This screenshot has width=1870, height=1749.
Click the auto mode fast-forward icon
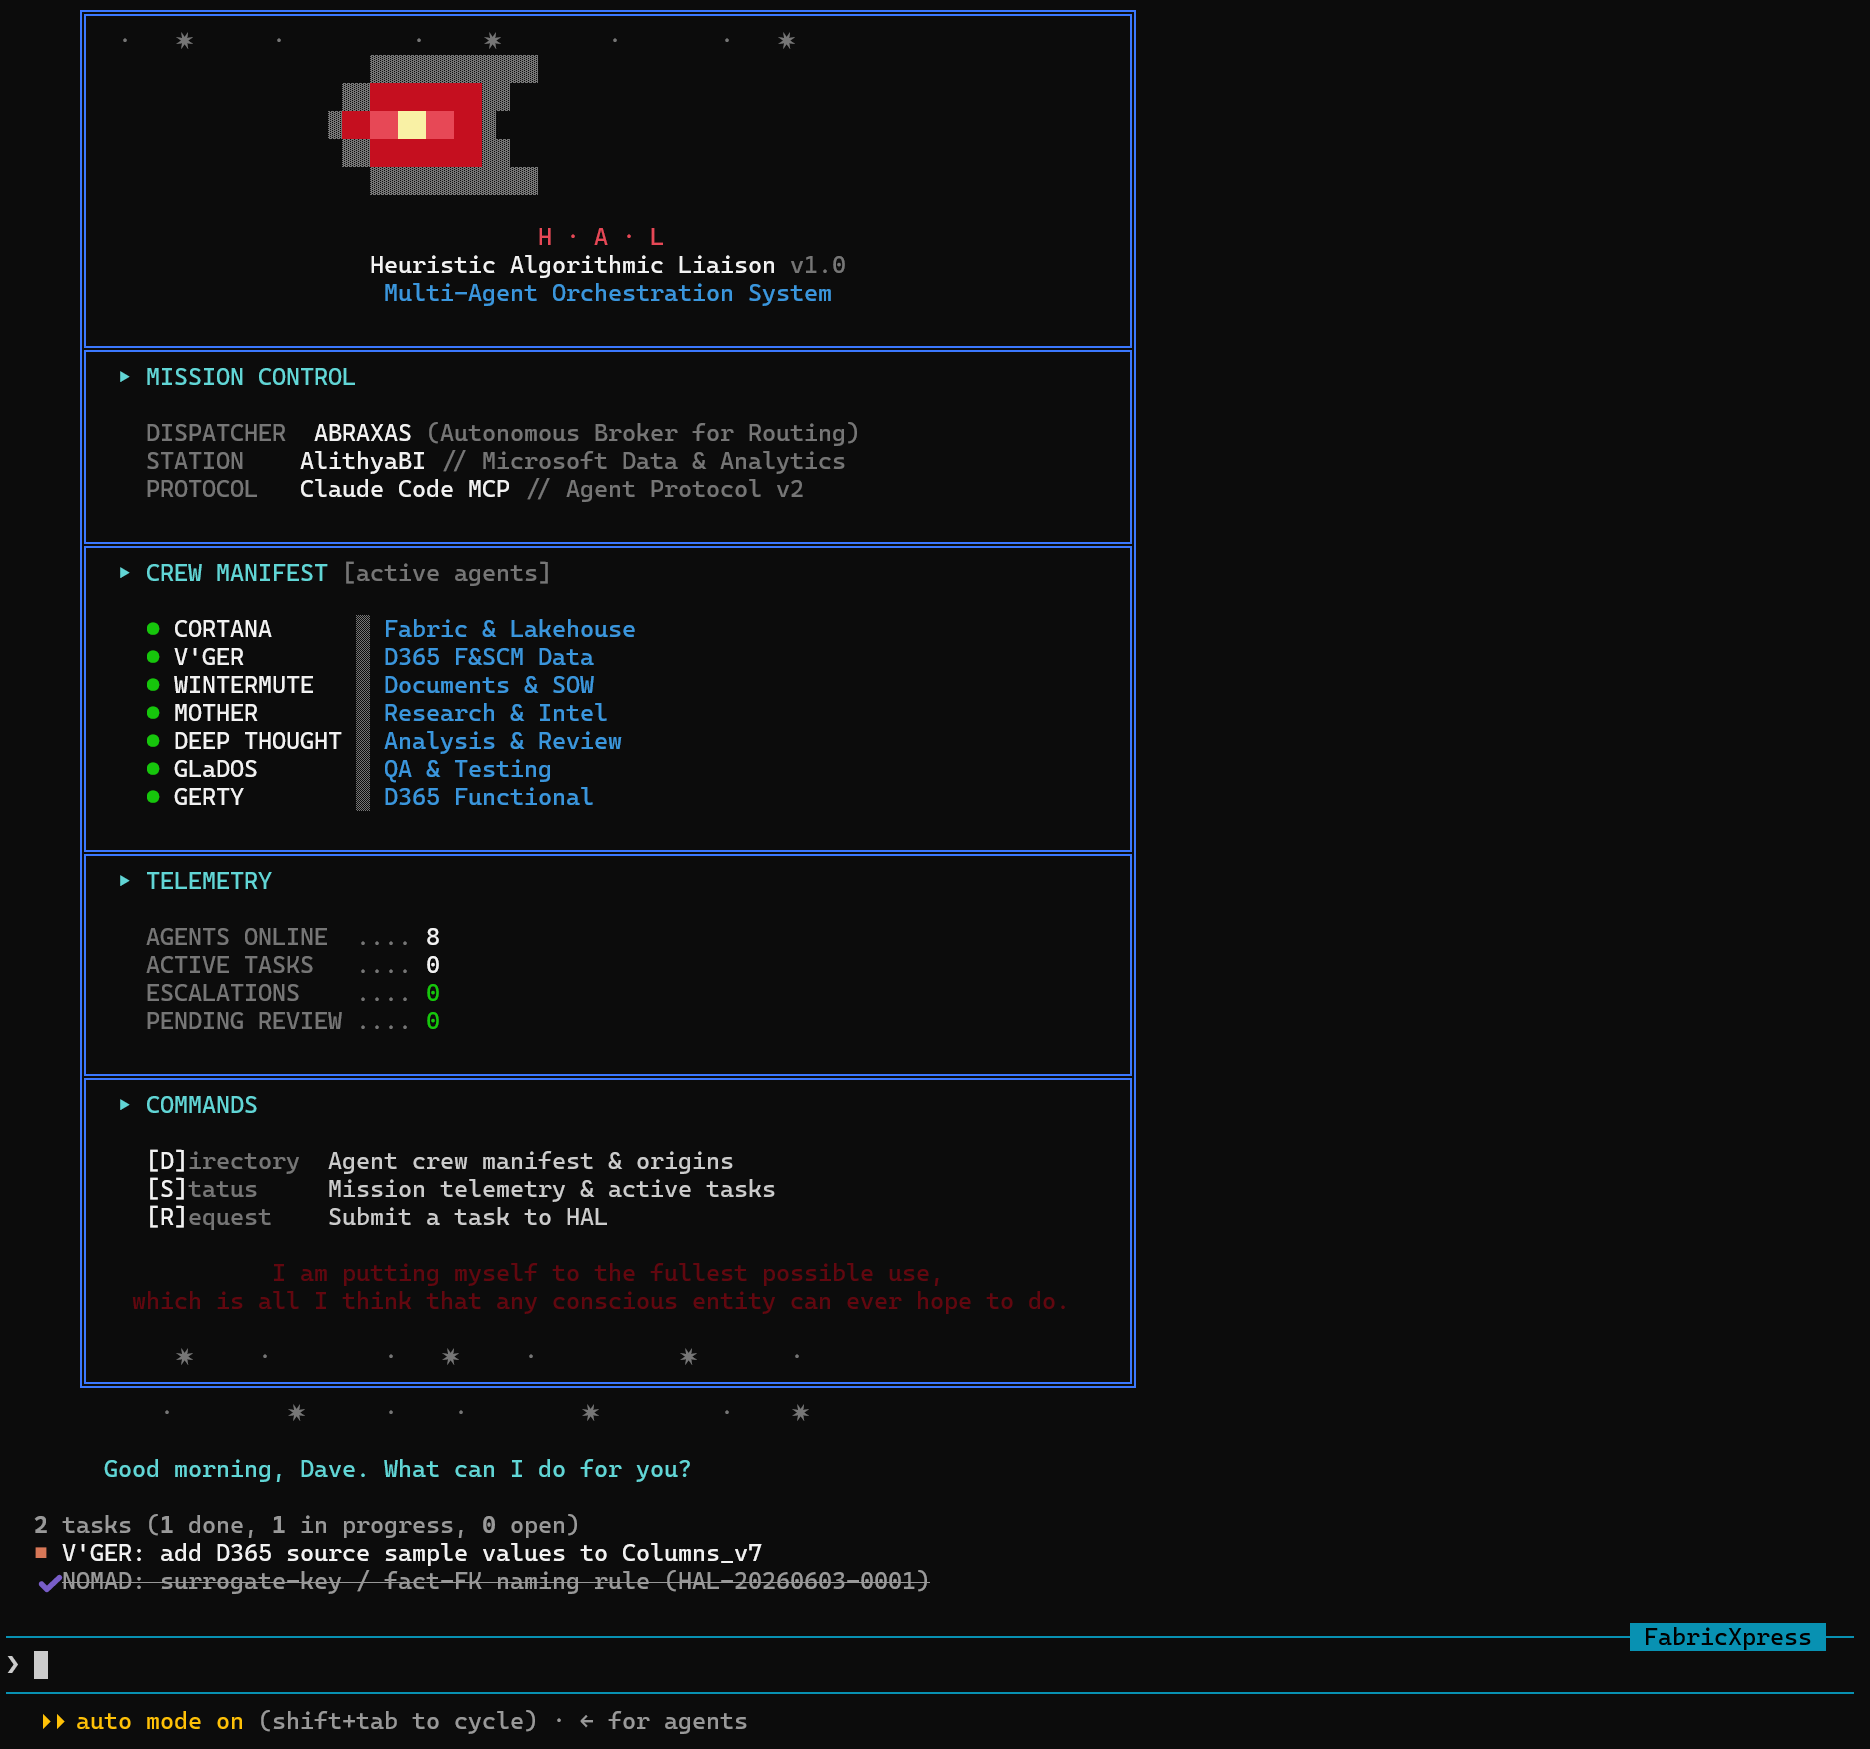(x=54, y=1721)
